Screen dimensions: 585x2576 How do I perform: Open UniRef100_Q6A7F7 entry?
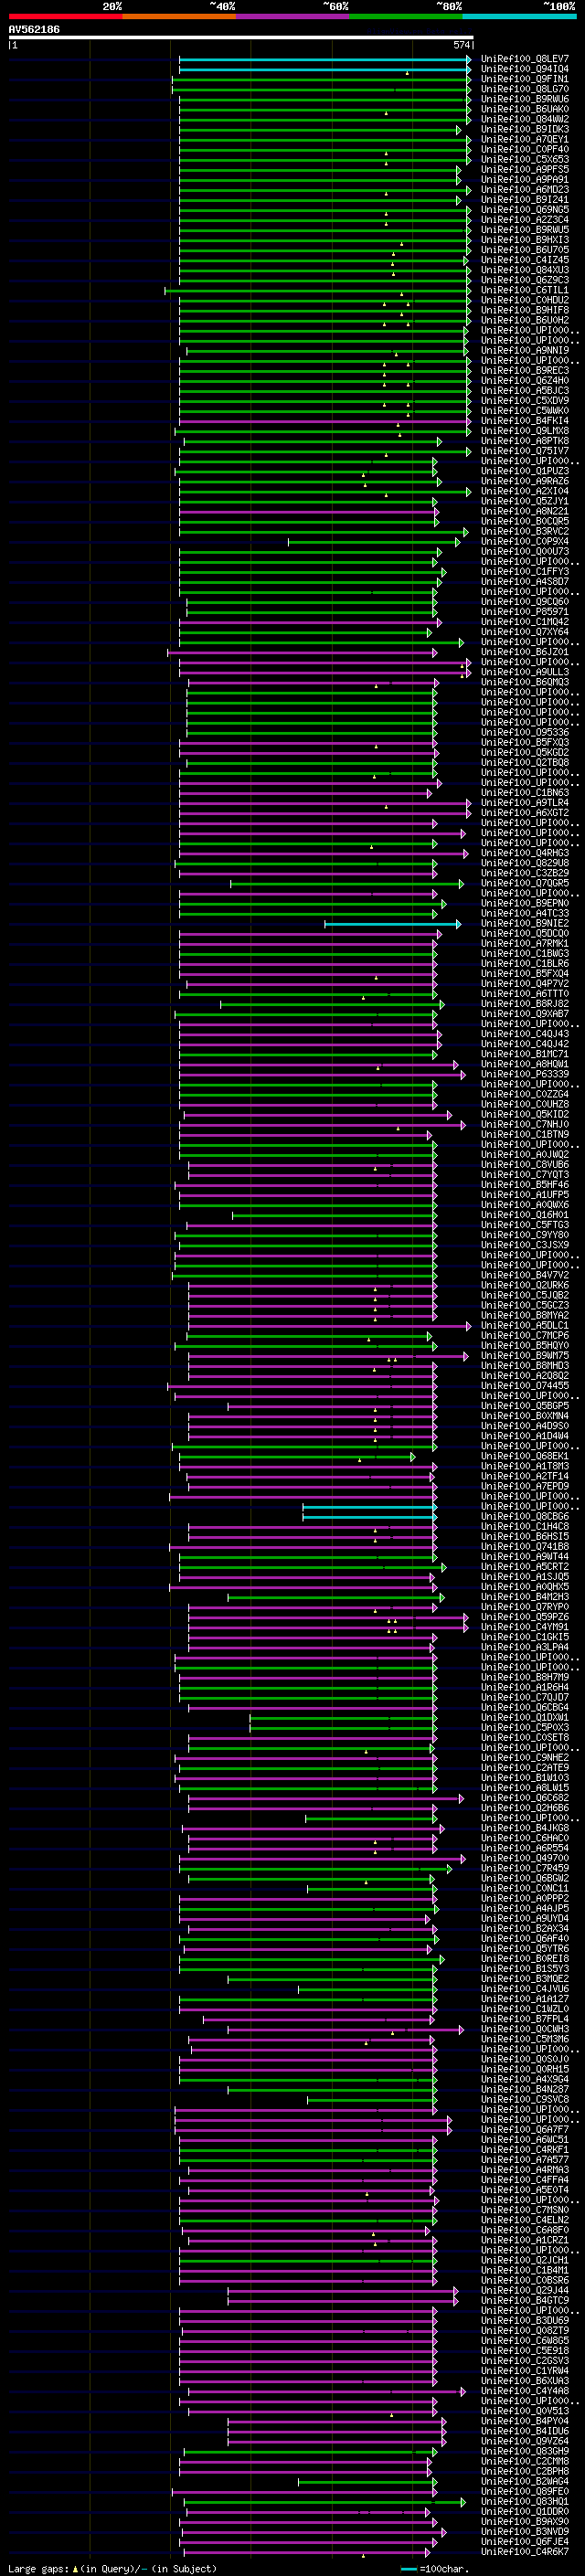(x=525, y=2129)
